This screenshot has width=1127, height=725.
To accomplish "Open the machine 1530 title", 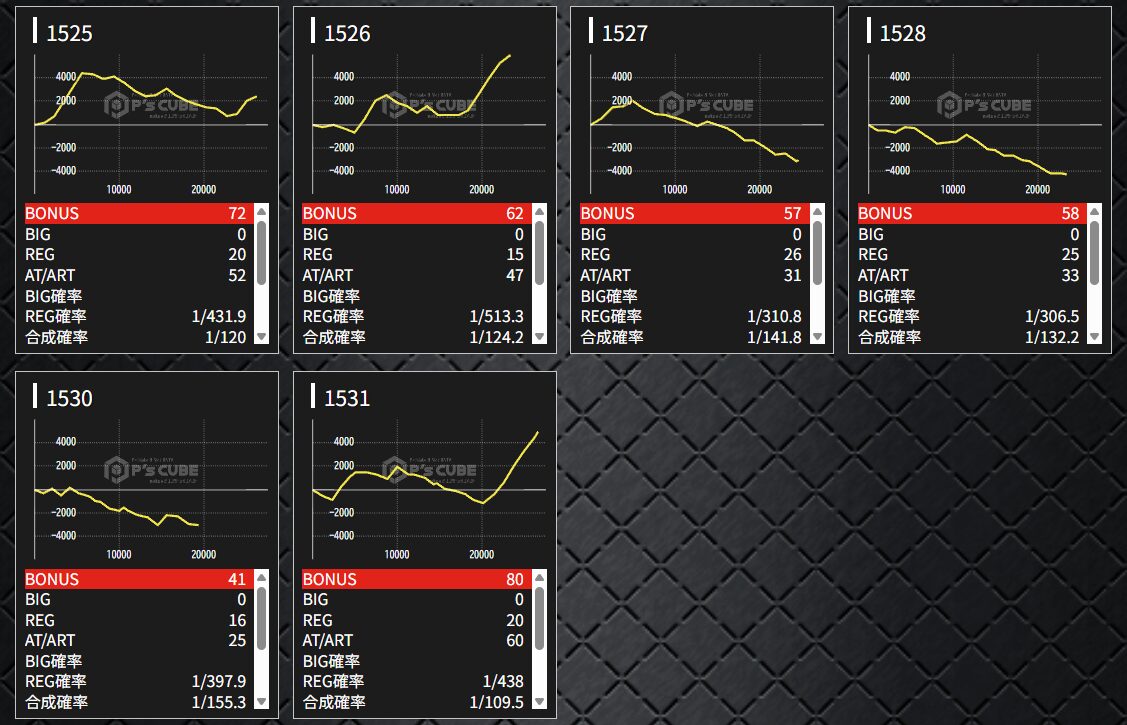I will [x=69, y=398].
